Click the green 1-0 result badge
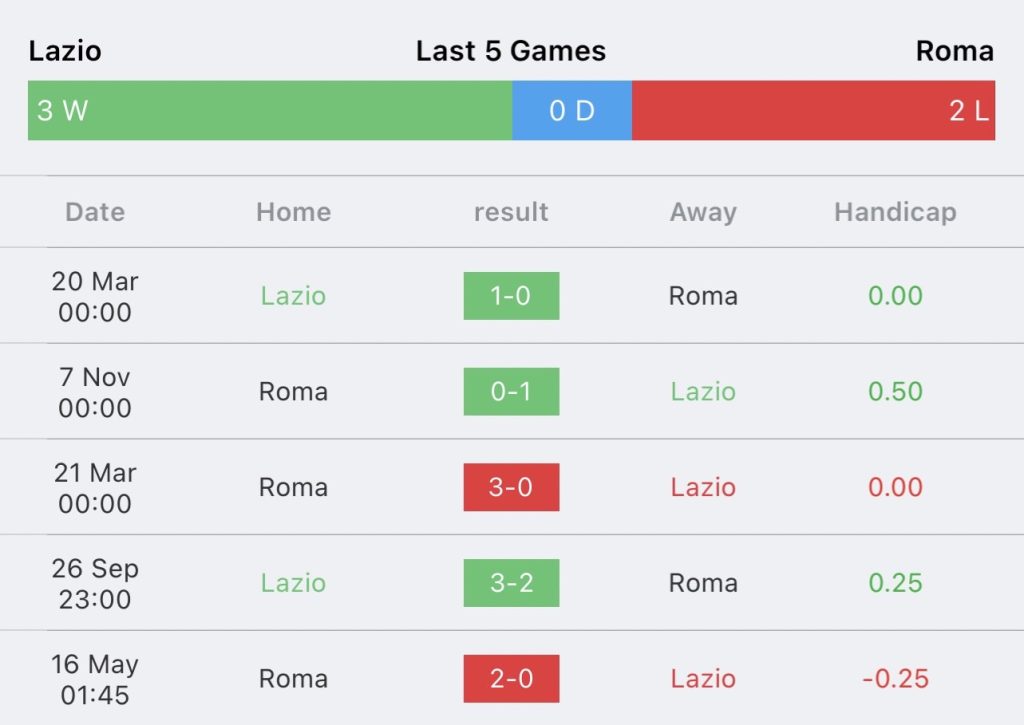Screen dimensions: 1024x725 (511, 296)
